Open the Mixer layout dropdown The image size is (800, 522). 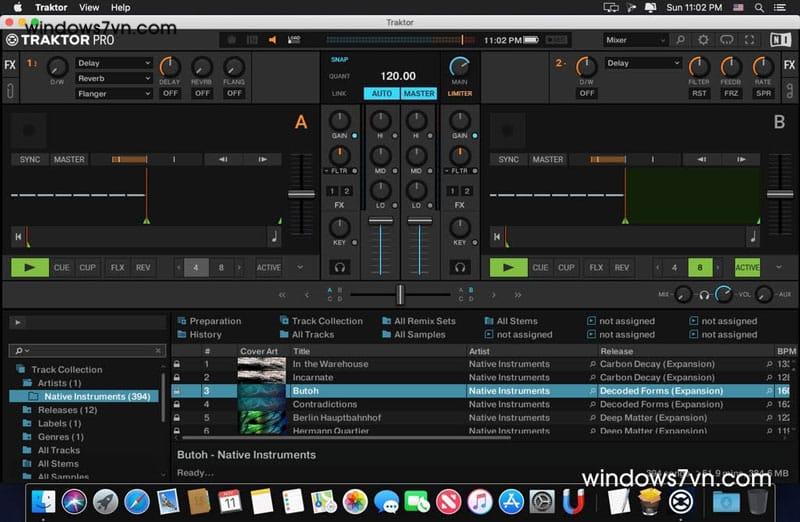tap(635, 40)
